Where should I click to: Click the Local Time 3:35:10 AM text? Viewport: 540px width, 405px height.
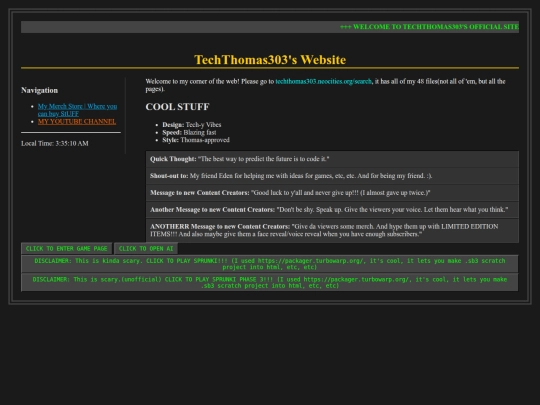(55, 143)
